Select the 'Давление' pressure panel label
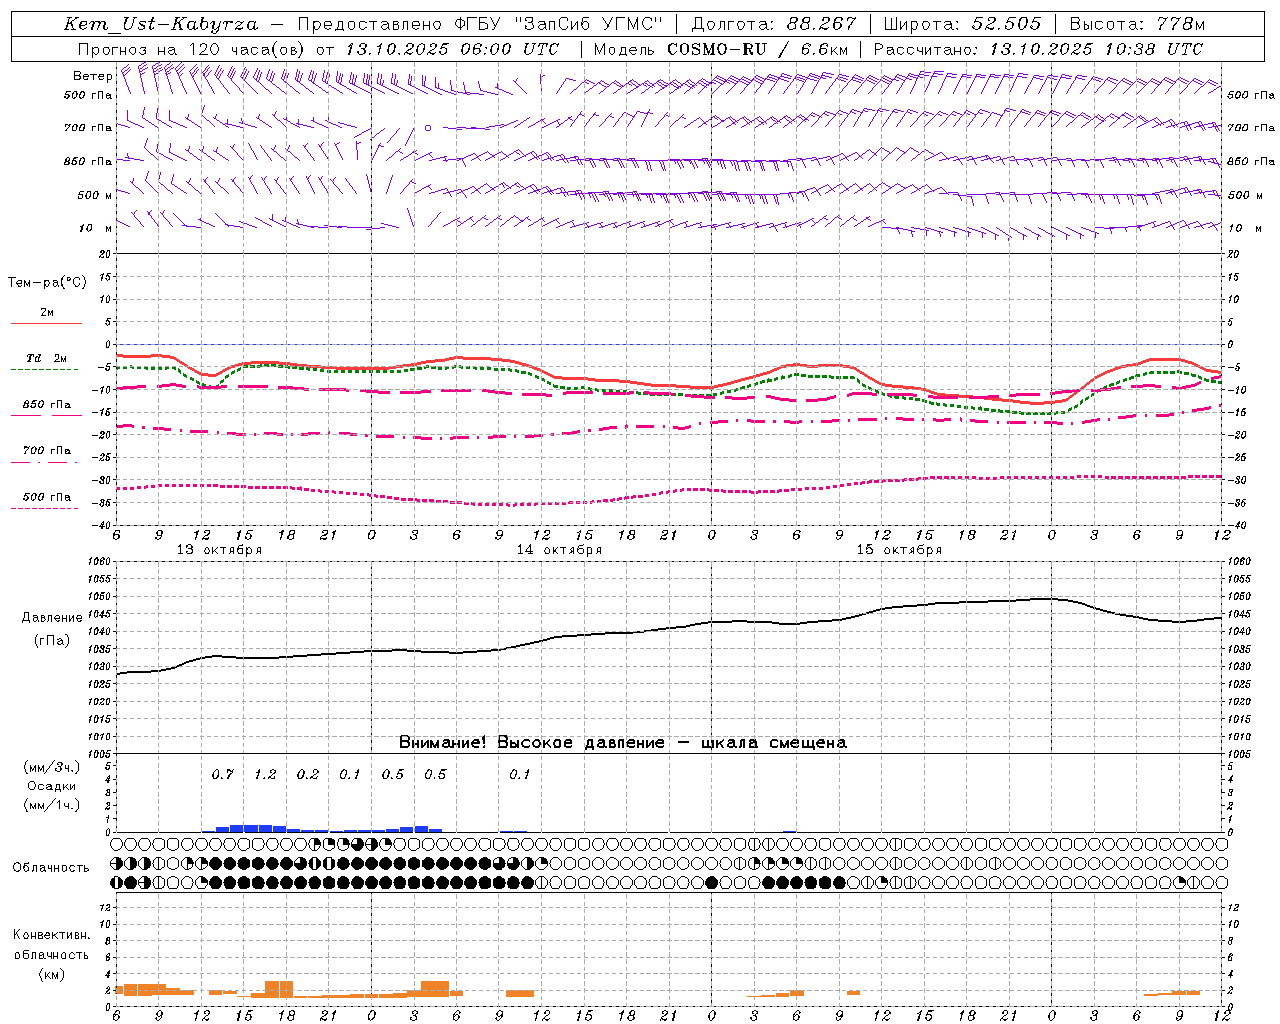The image size is (1280, 1024). coord(52,618)
